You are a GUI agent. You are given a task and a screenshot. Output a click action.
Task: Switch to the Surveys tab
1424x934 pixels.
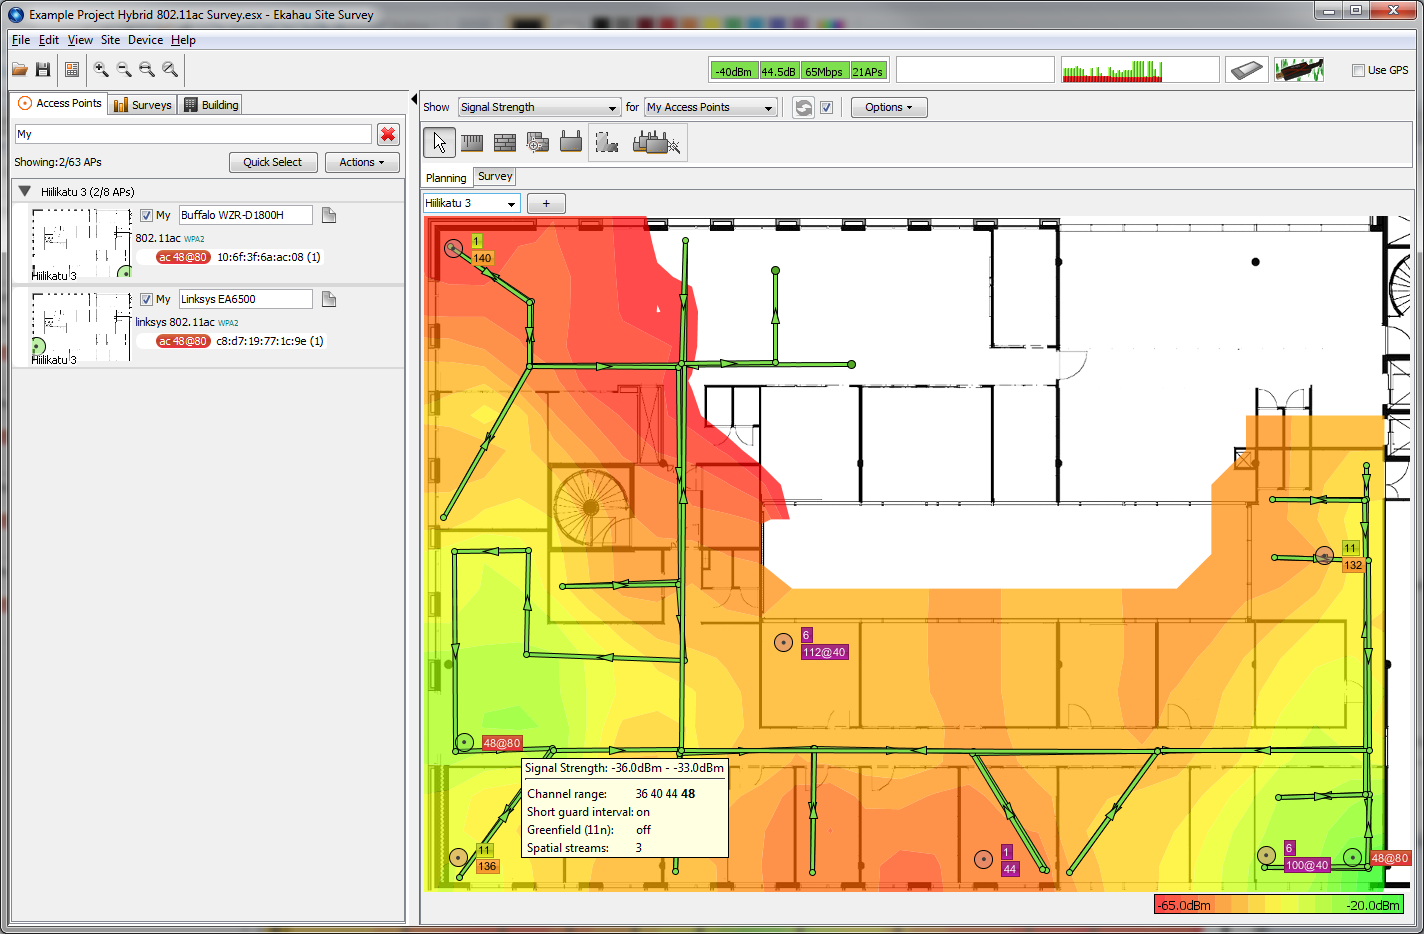tap(143, 104)
